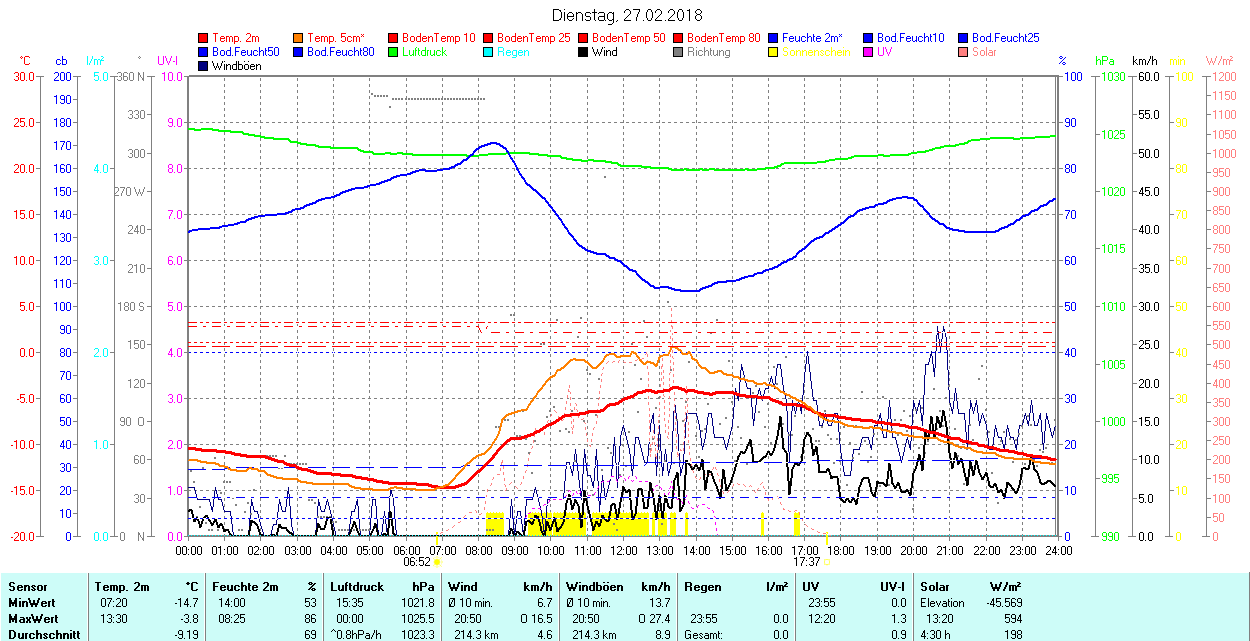
Task: Click the Sensor header in the table
Action: point(27,587)
